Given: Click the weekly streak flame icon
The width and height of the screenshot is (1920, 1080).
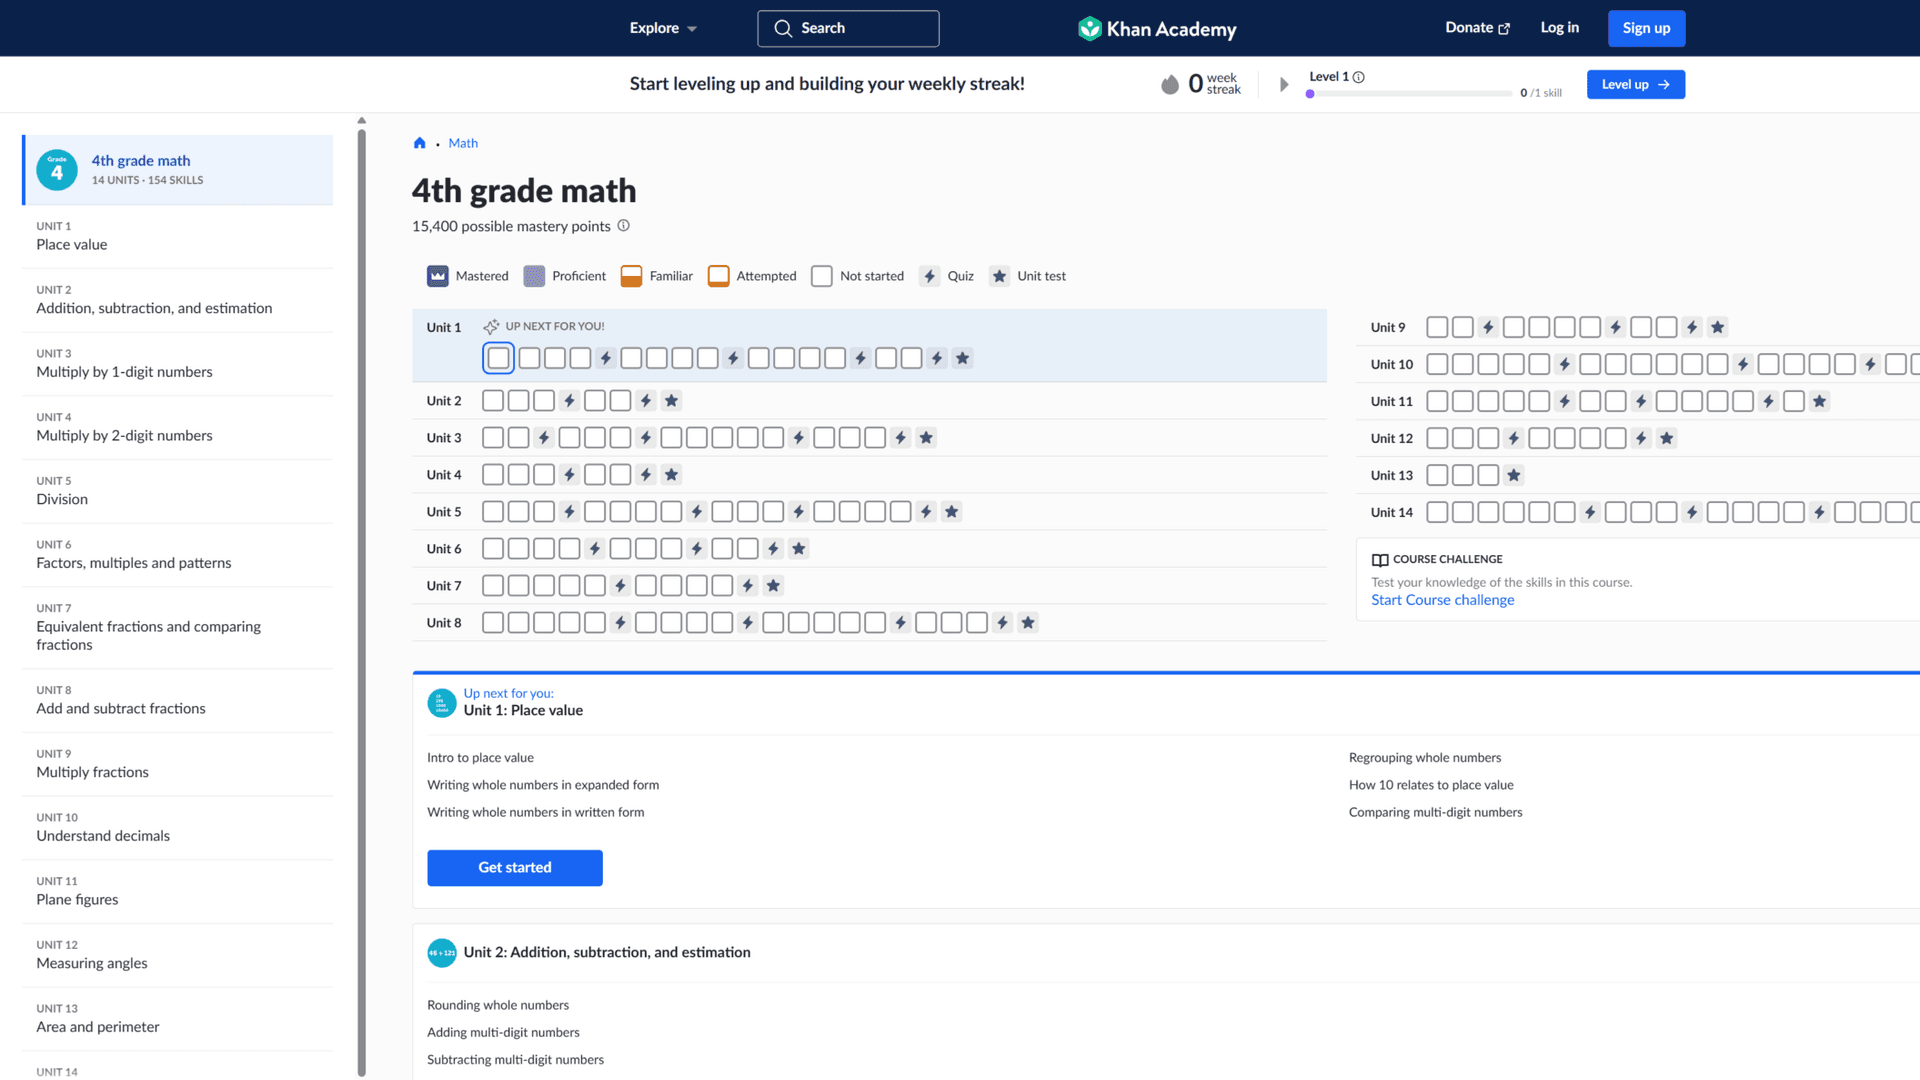Looking at the screenshot, I should click(x=1170, y=84).
